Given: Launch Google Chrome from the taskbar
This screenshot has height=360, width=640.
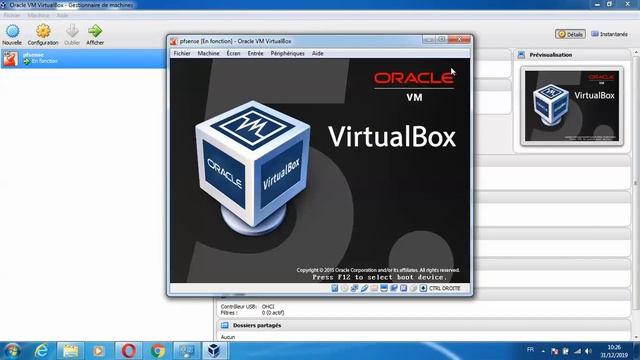Looking at the screenshot, I should 158,351.
